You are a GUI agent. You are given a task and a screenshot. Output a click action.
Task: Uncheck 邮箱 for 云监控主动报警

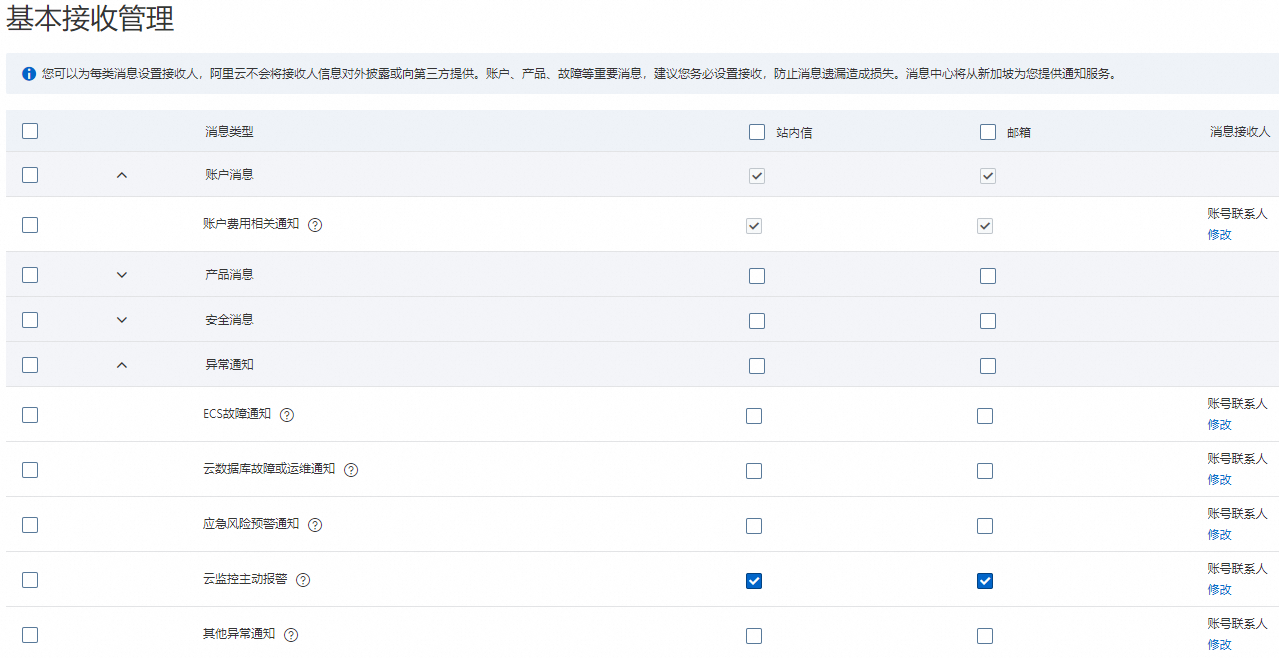coord(985,581)
